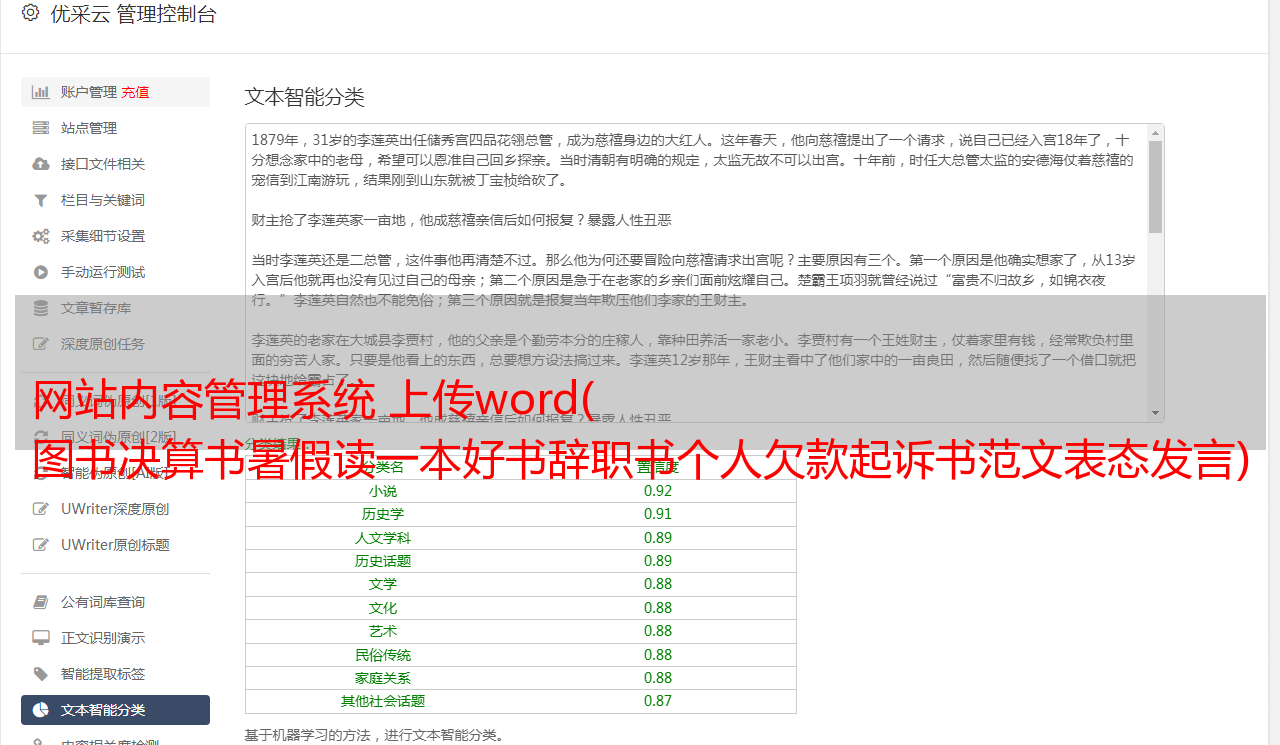1280x745 pixels.
Task: Click the text area scrollbar thumb
Action: 1156,187
